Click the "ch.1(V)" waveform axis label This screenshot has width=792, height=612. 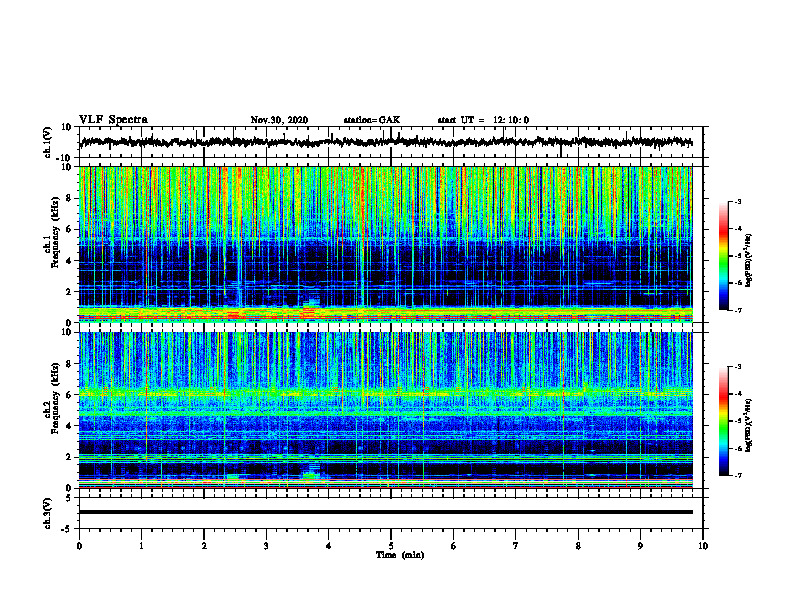47,142
